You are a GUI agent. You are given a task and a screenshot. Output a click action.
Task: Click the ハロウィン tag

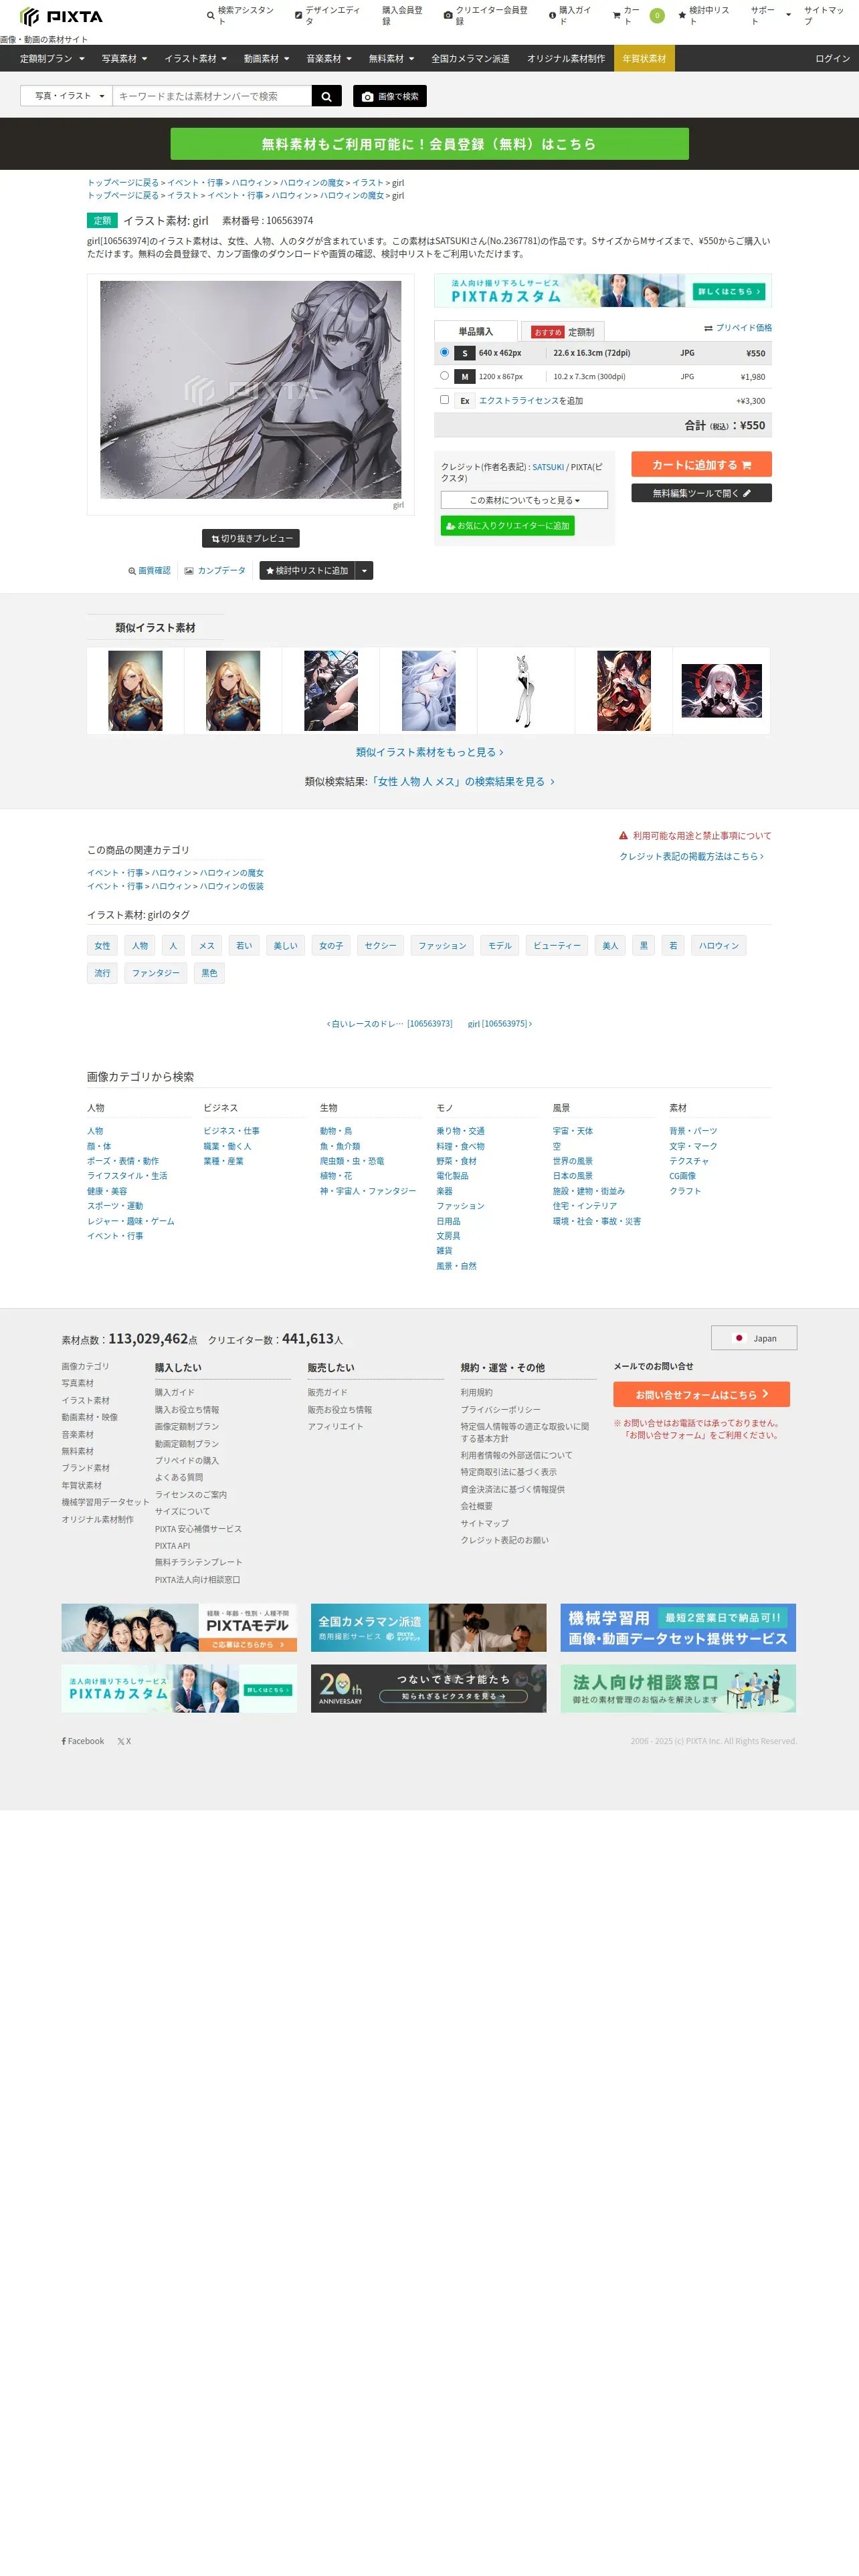pyautogui.click(x=719, y=946)
